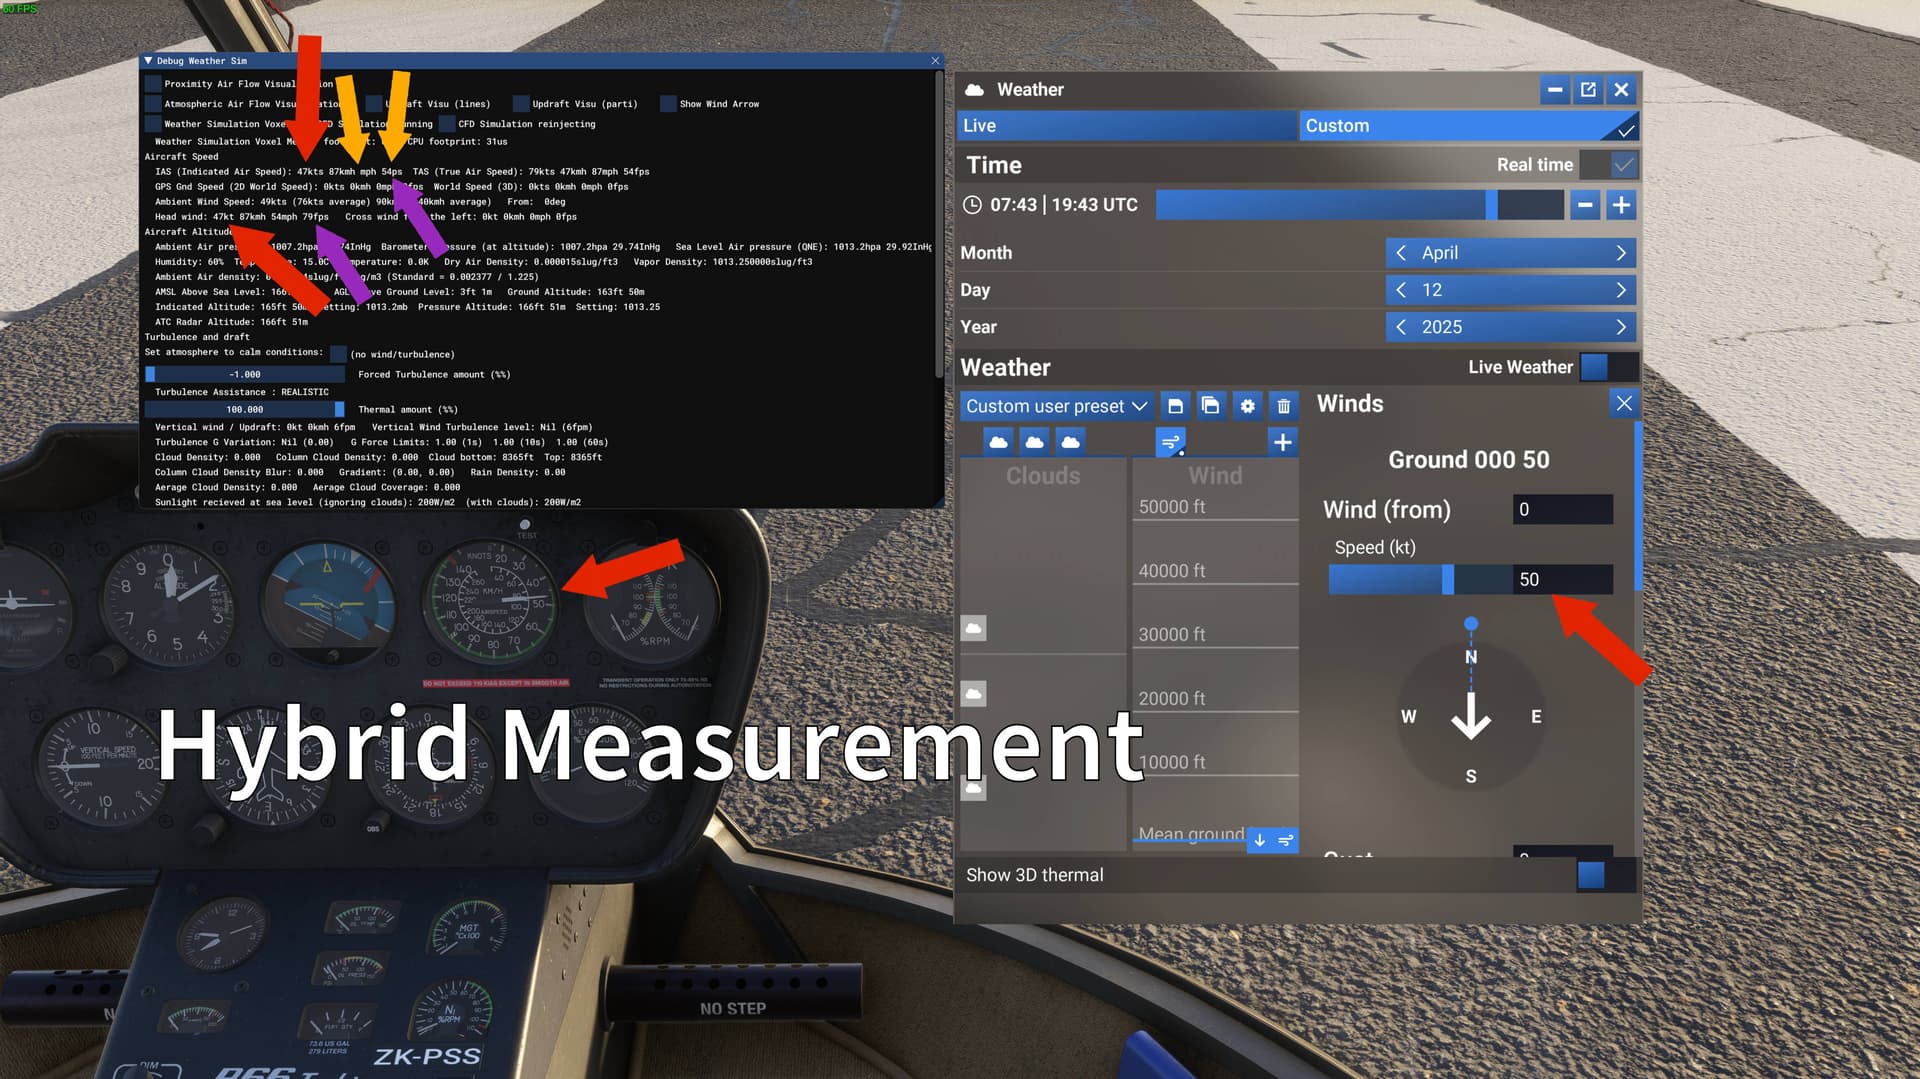Image resolution: width=1920 pixels, height=1079 pixels.
Task: Click the third cloud layer icon
Action: pyautogui.click(x=1070, y=442)
